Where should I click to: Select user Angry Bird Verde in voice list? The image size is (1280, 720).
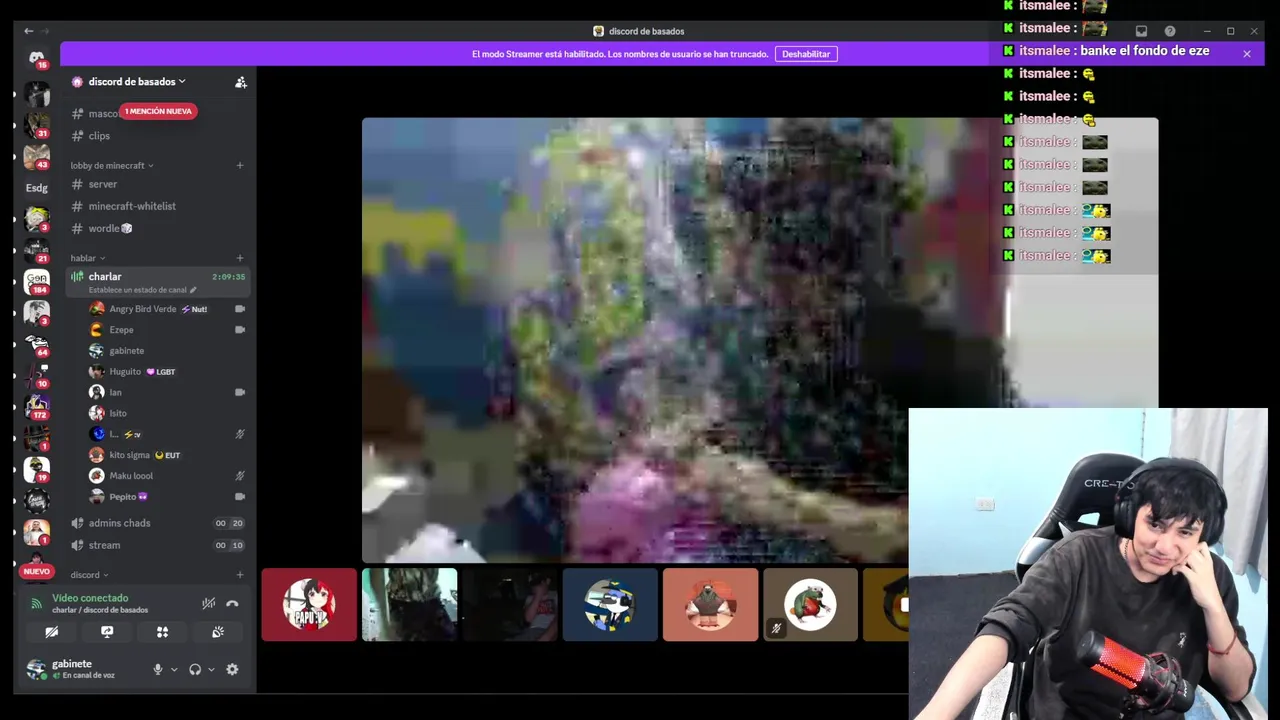point(167,309)
